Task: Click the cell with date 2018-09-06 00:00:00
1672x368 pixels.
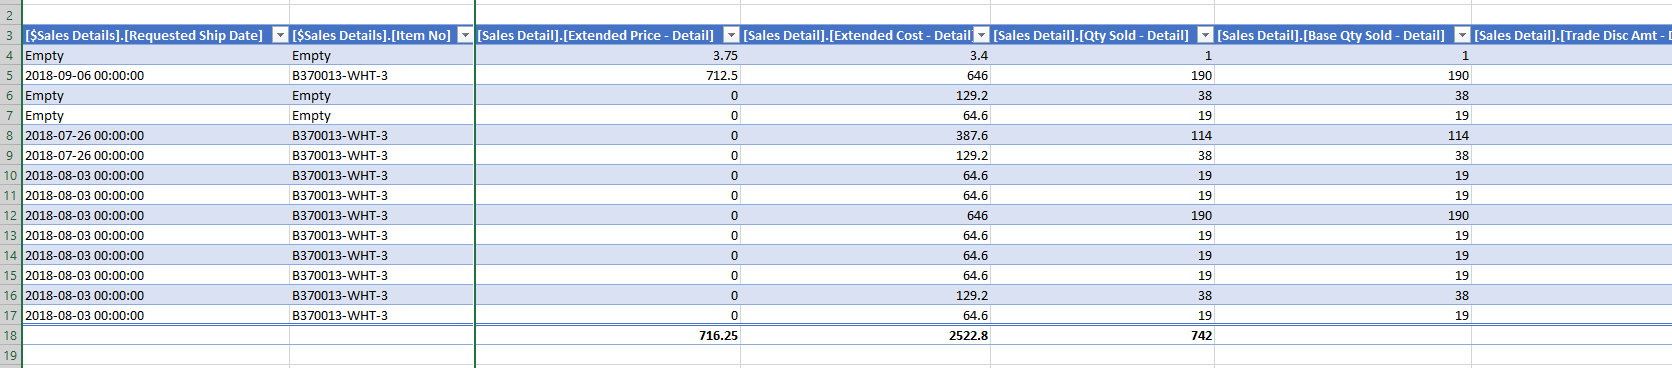Action: (156, 75)
